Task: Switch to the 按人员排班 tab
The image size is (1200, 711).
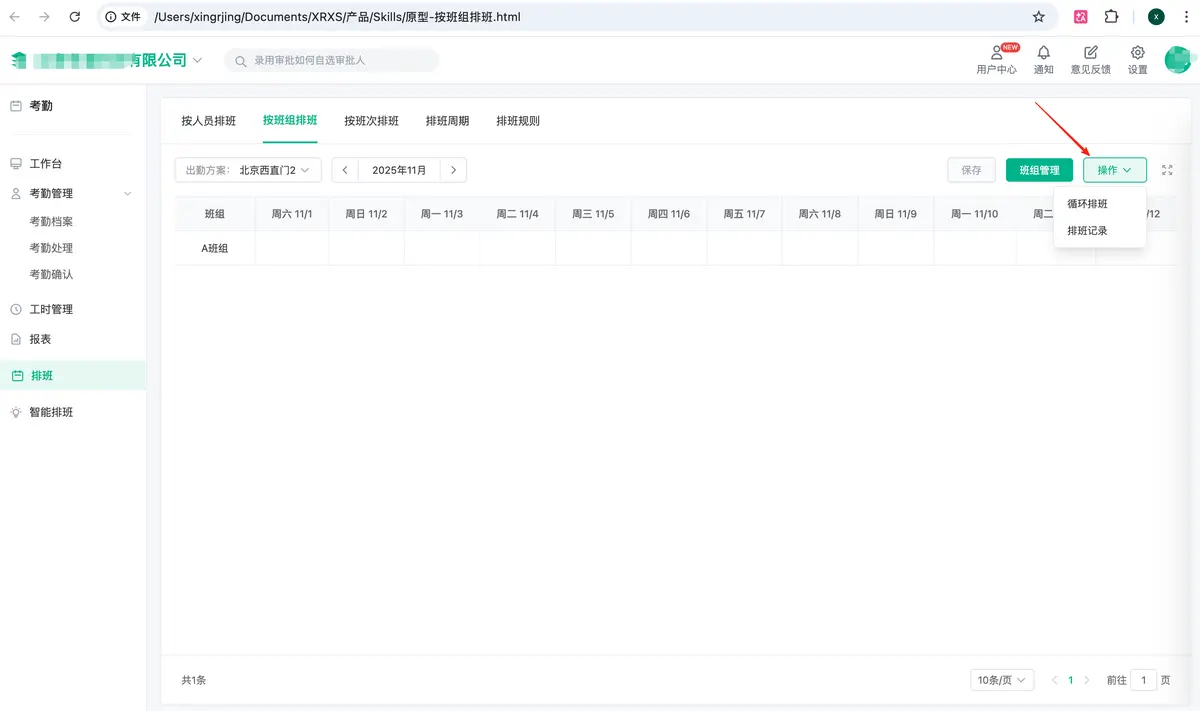Action: point(208,121)
